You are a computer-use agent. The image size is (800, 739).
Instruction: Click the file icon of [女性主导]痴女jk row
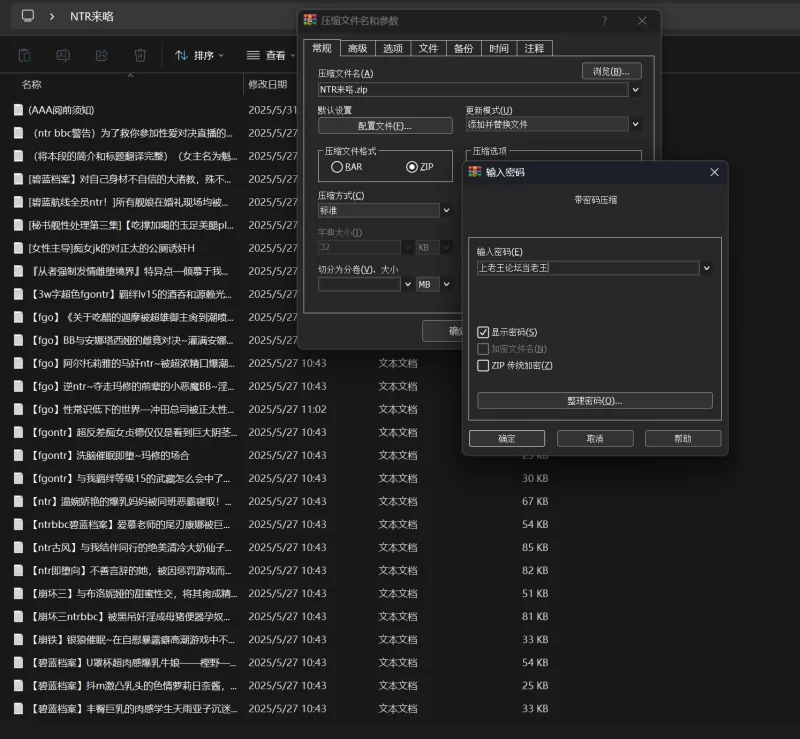18,248
